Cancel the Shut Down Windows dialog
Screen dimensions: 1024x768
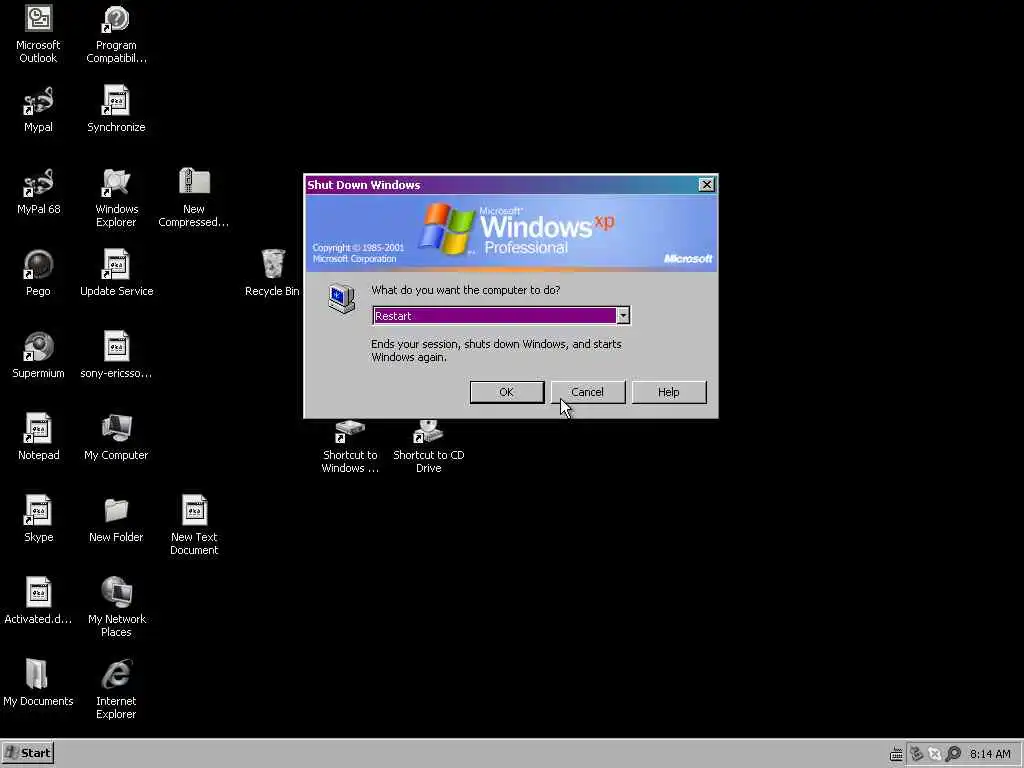click(588, 392)
